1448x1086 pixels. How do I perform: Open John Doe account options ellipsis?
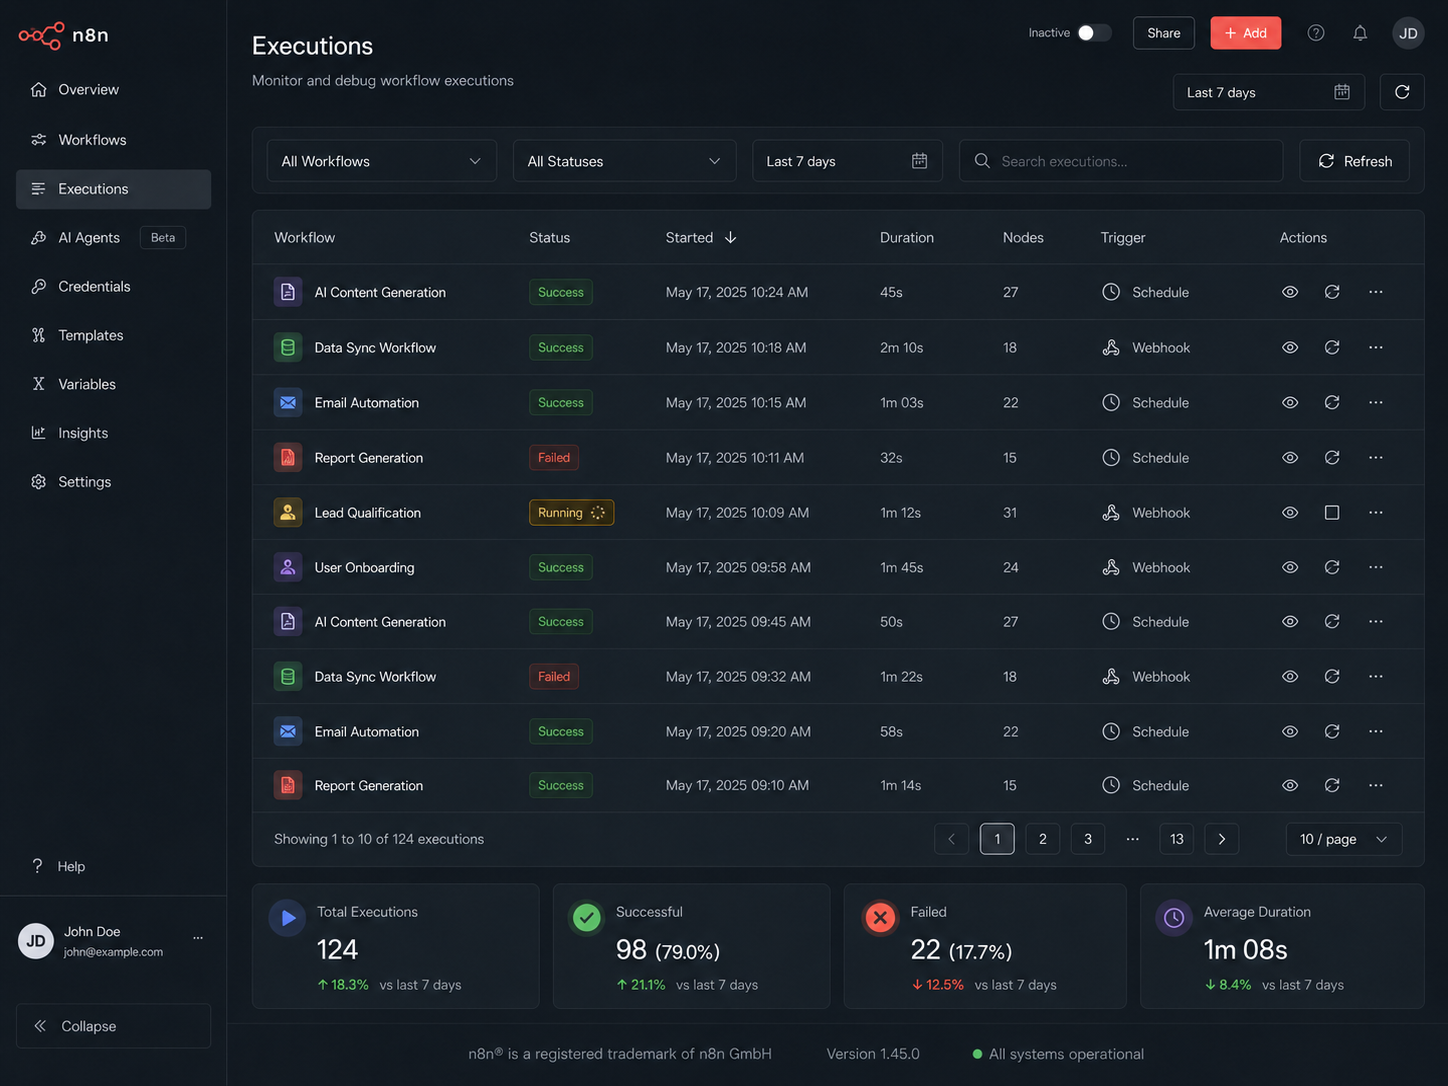[198, 938]
